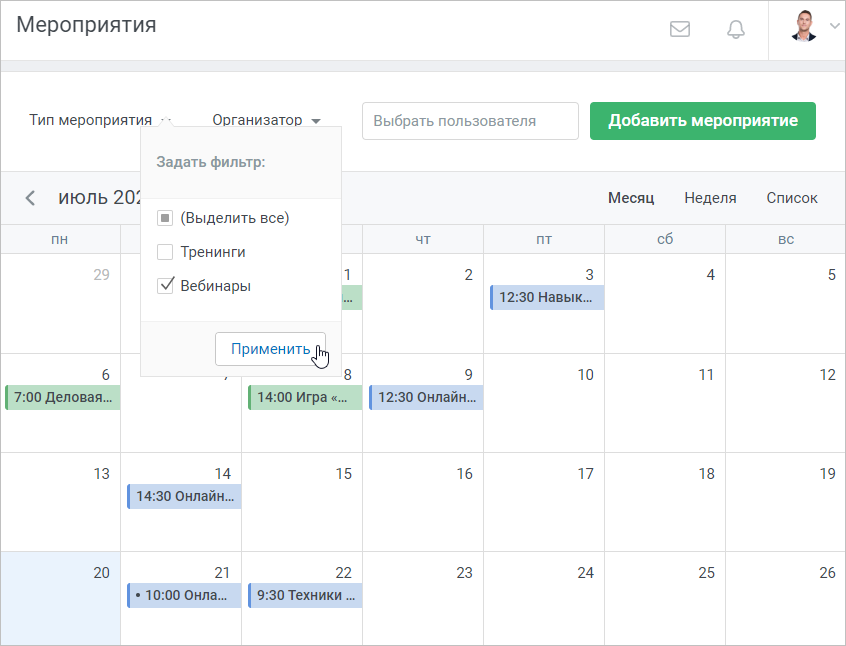The height and width of the screenshot is (646, 846).
Task: Open the 14:30 Онлайн… event on July 14
Action: 184,497
